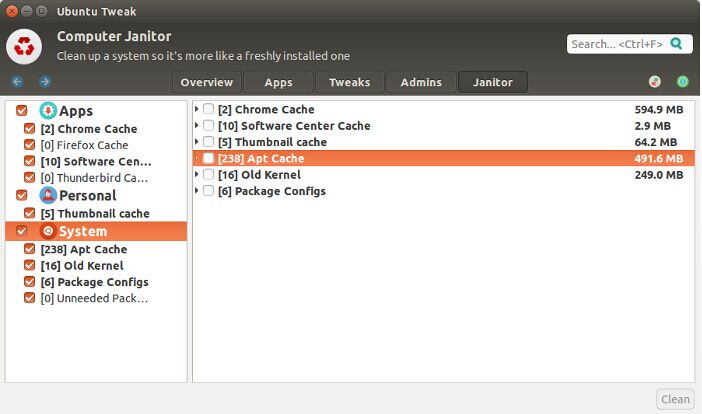
Task: Uncheck Old Kernel in the sidebar
Action: pos(30,265)
